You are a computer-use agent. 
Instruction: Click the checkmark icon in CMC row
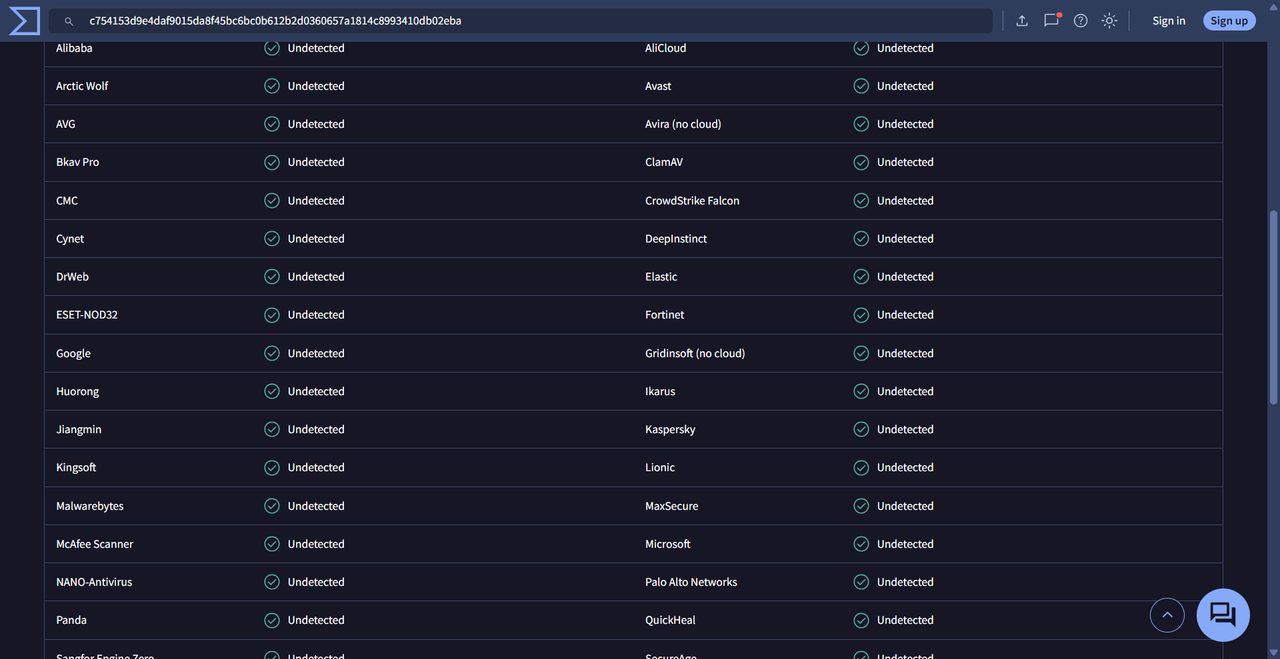coord(272,201)
